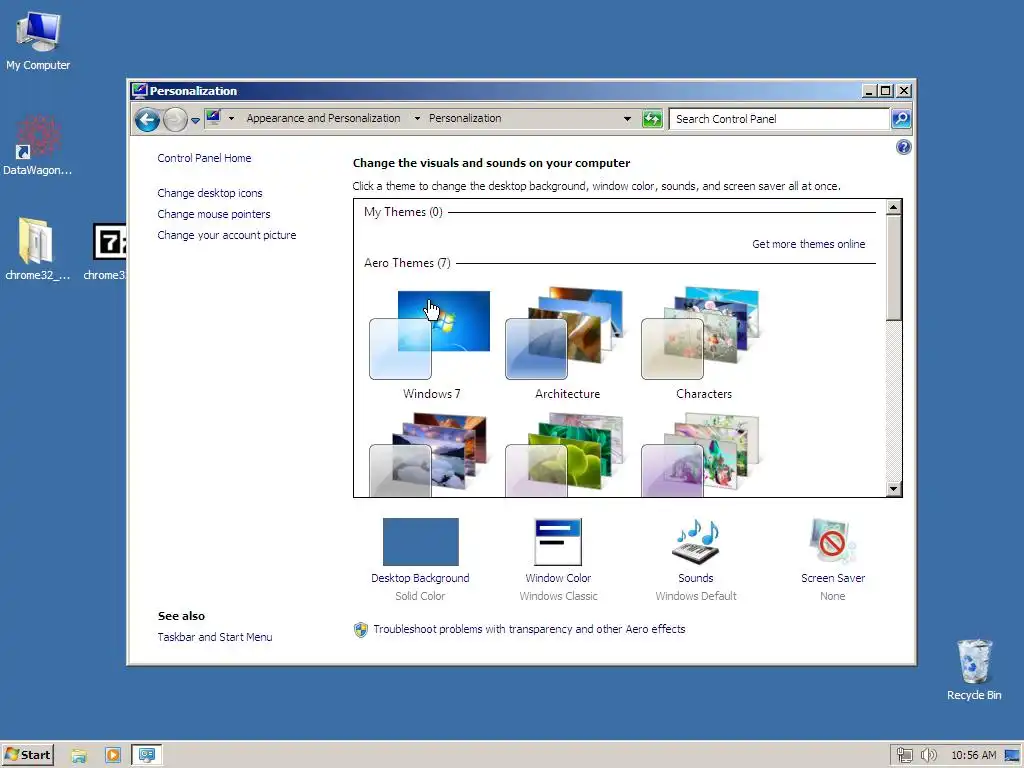This screenshot has width=1024, height=768.
Task: Click the Desktop Background text link
Action: click(420, 579)
